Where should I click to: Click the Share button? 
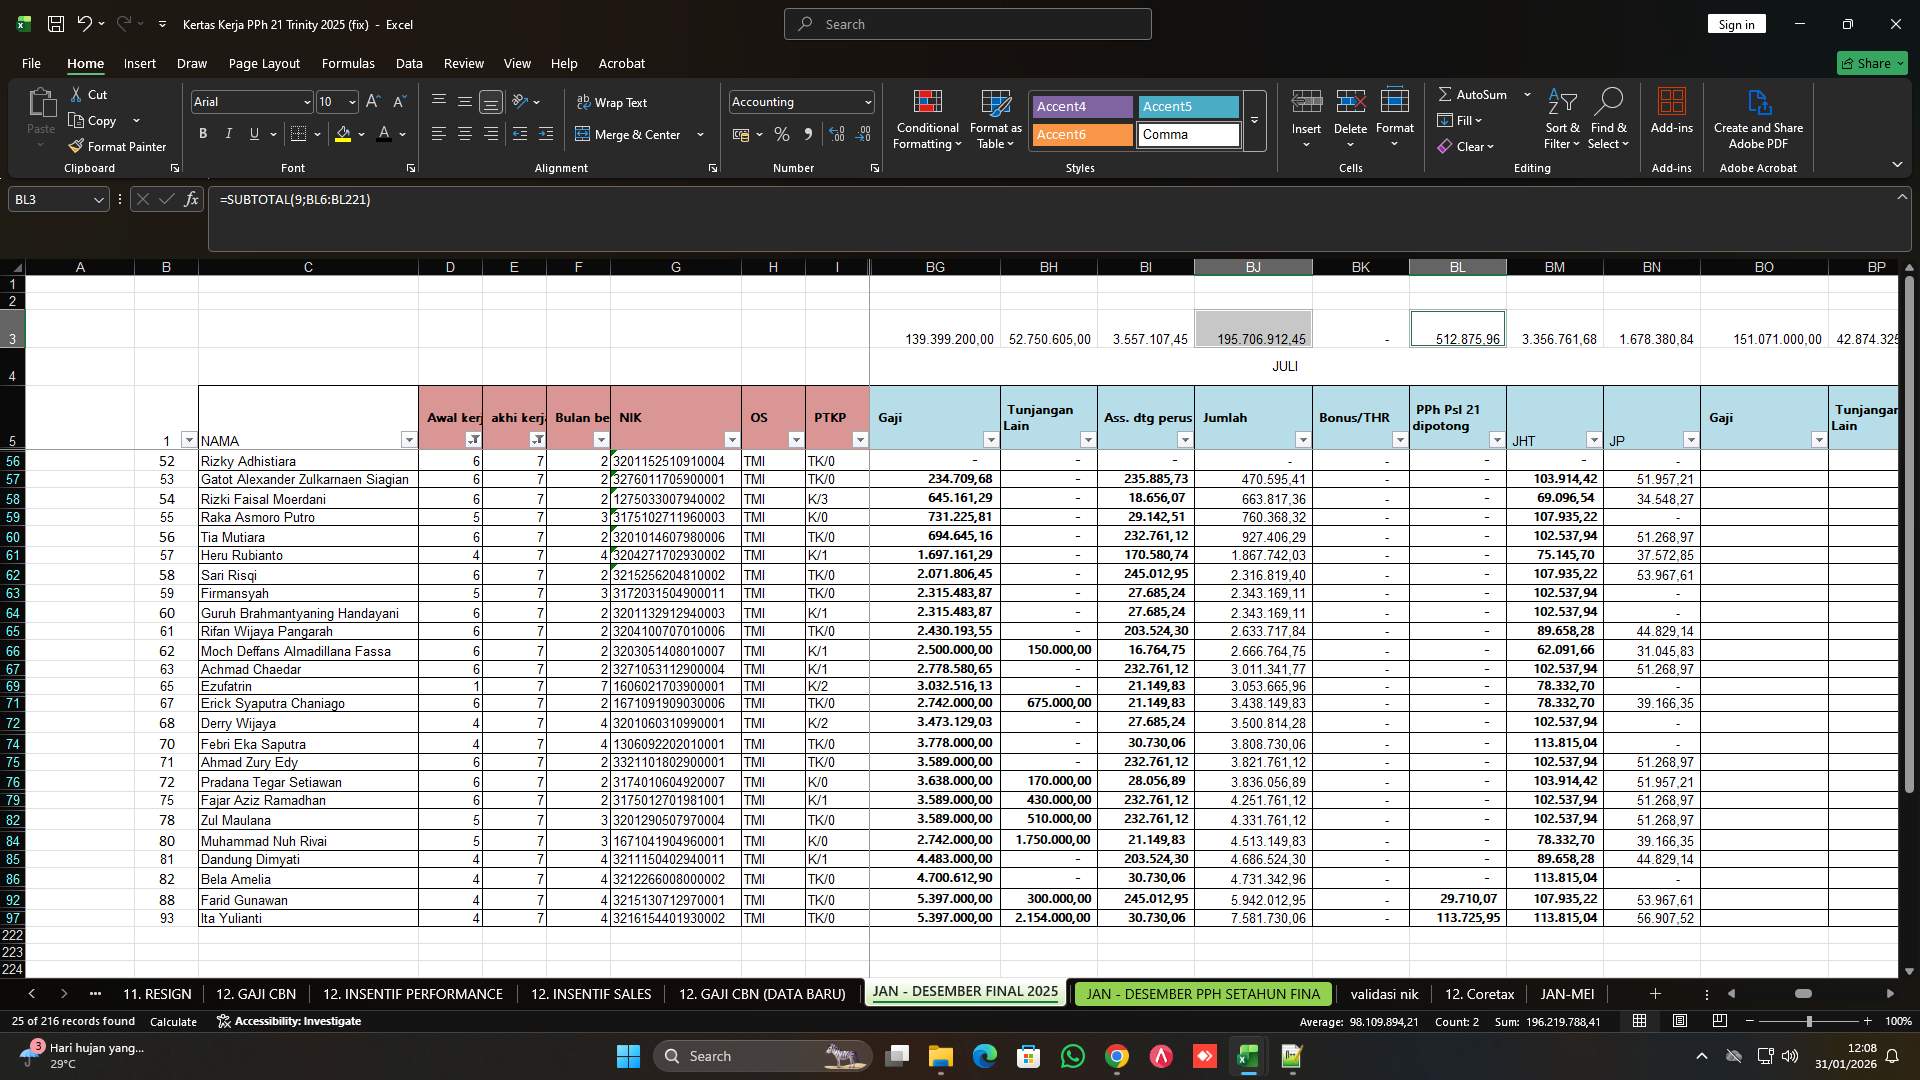point(1871,62)
